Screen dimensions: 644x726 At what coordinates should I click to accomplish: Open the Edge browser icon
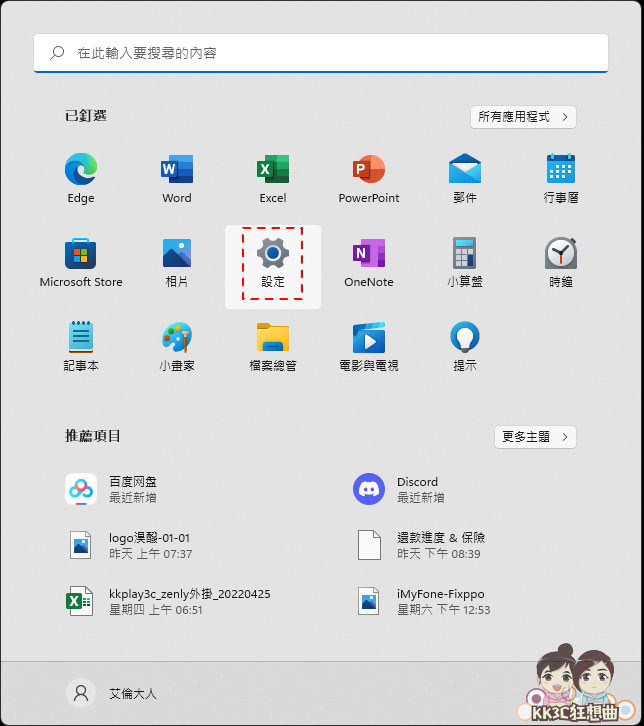point(81,170)
